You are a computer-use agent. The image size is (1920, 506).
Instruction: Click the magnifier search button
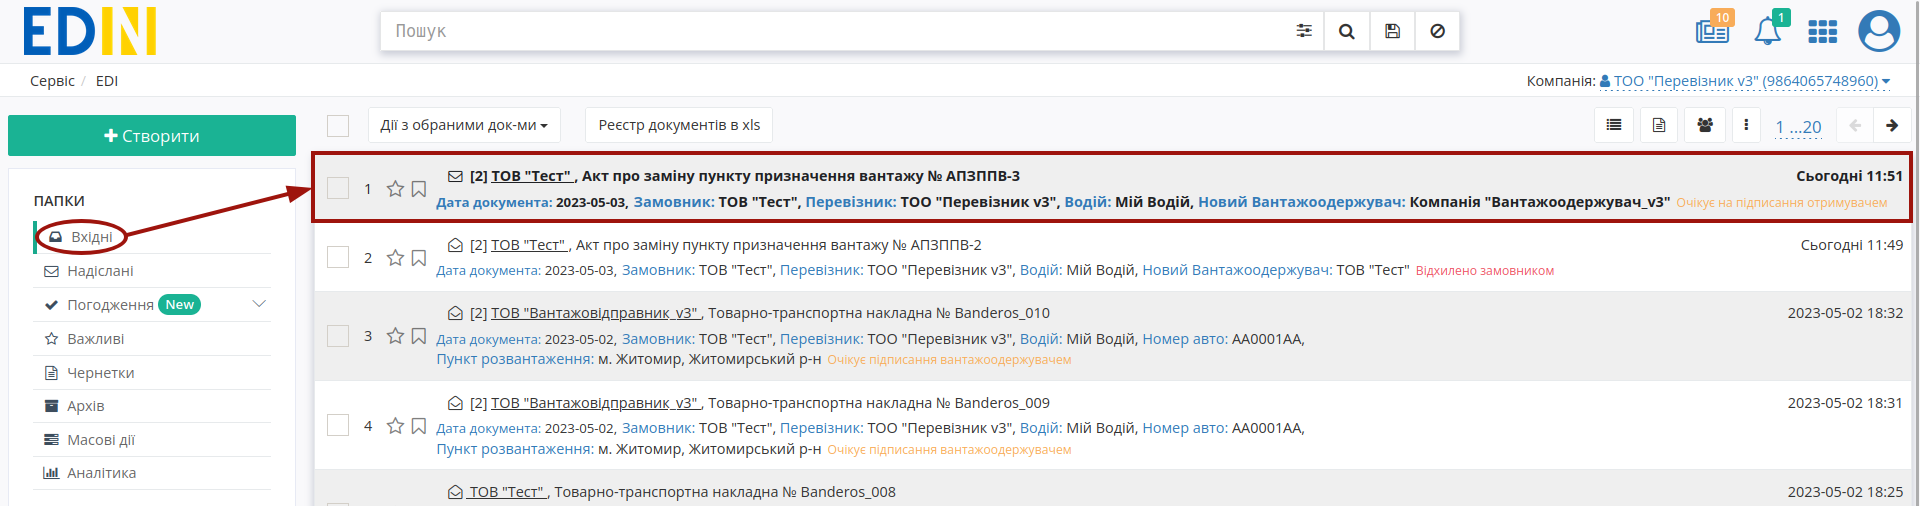(1347, 31)
